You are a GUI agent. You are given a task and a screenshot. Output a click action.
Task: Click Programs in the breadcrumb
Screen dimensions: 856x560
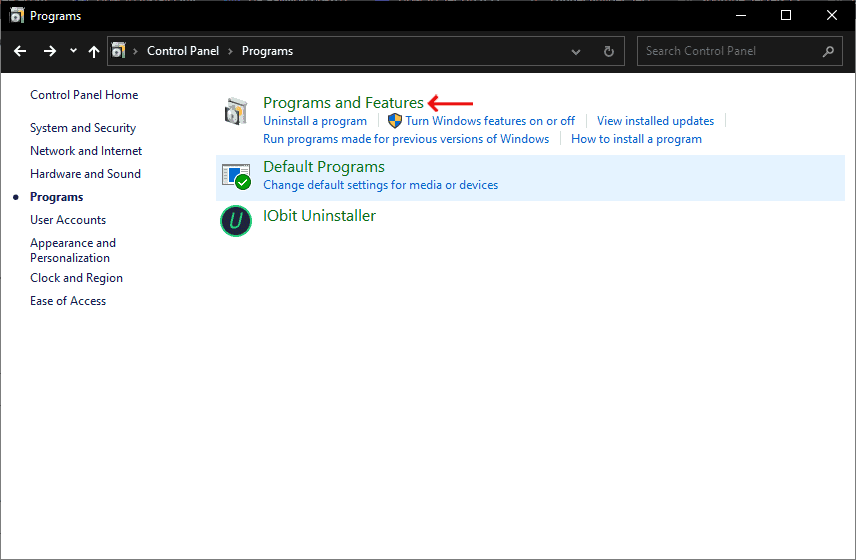coord(268,51)
